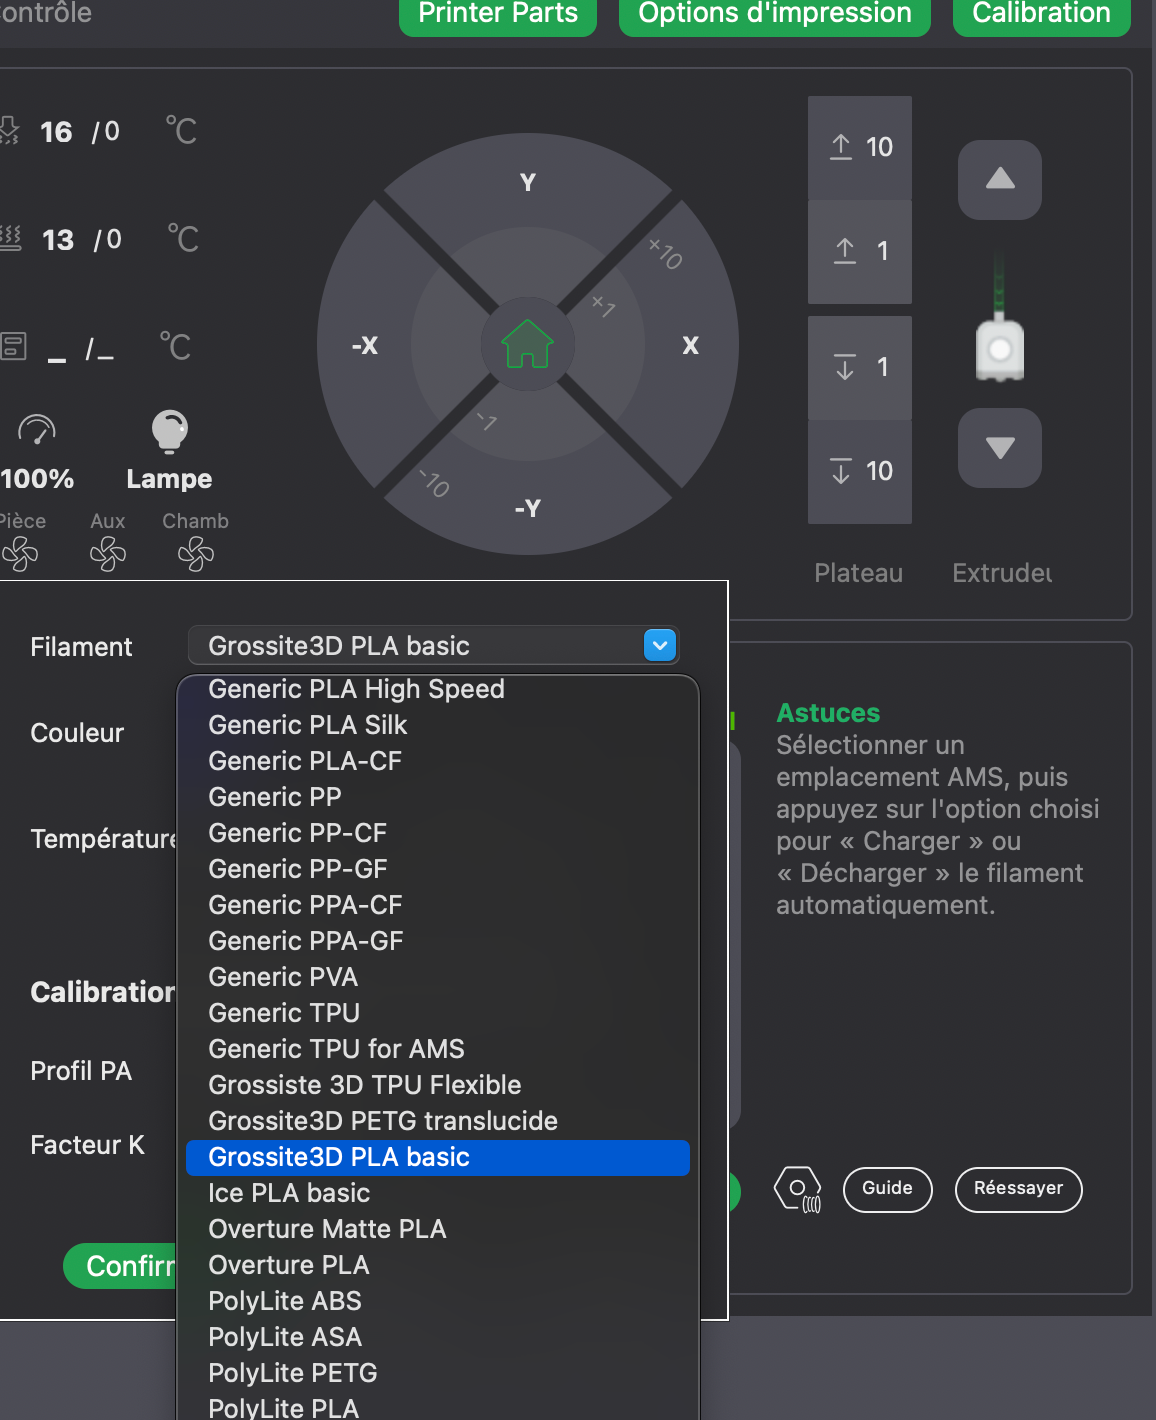This screenshot has height=1420, width=1156.
Task: Open the Printer Parts button
Action: (x=498, y=14)
